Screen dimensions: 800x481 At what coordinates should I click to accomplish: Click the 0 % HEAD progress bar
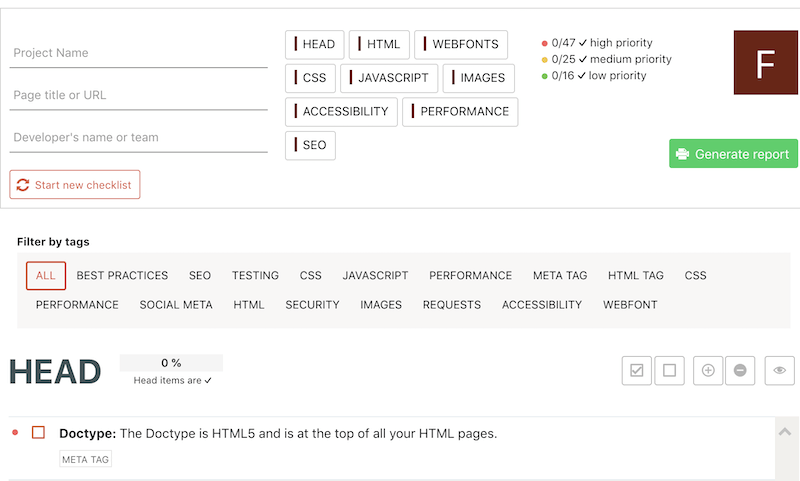click(x=171, y=363)
